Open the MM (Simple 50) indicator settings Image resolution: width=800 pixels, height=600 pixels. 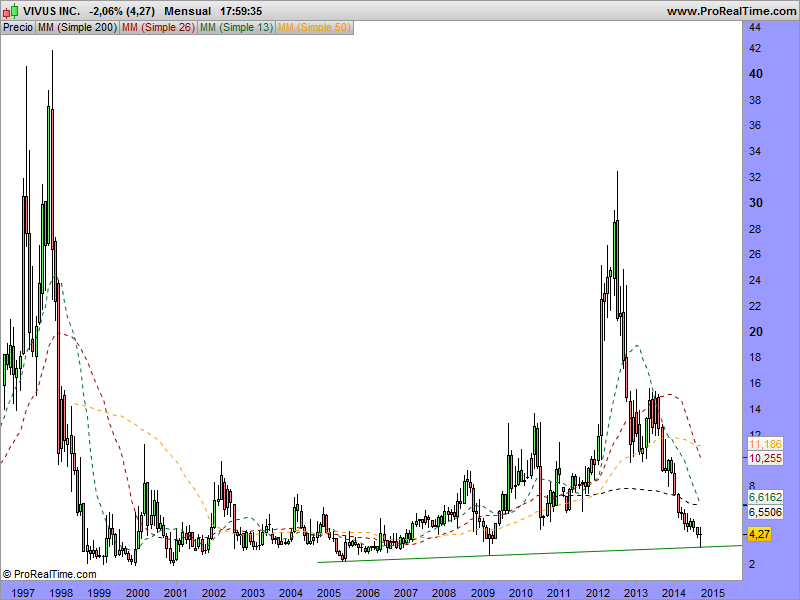tap(314, 28)
